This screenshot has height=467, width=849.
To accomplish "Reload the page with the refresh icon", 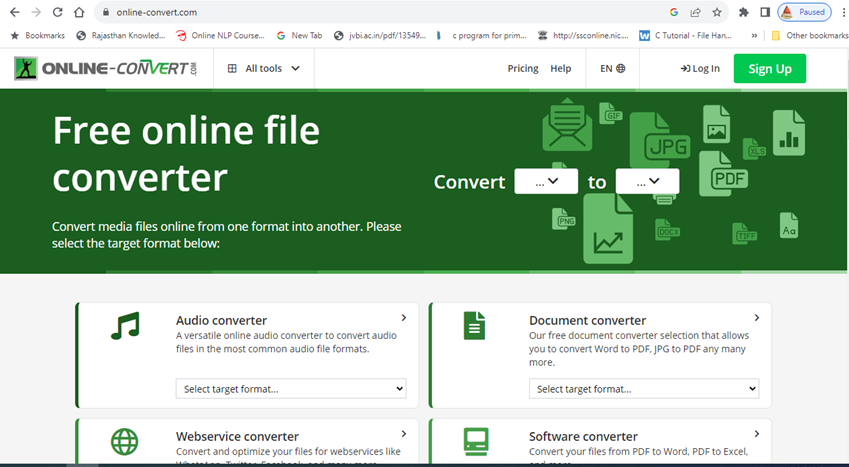I will (x=57, y=12).
